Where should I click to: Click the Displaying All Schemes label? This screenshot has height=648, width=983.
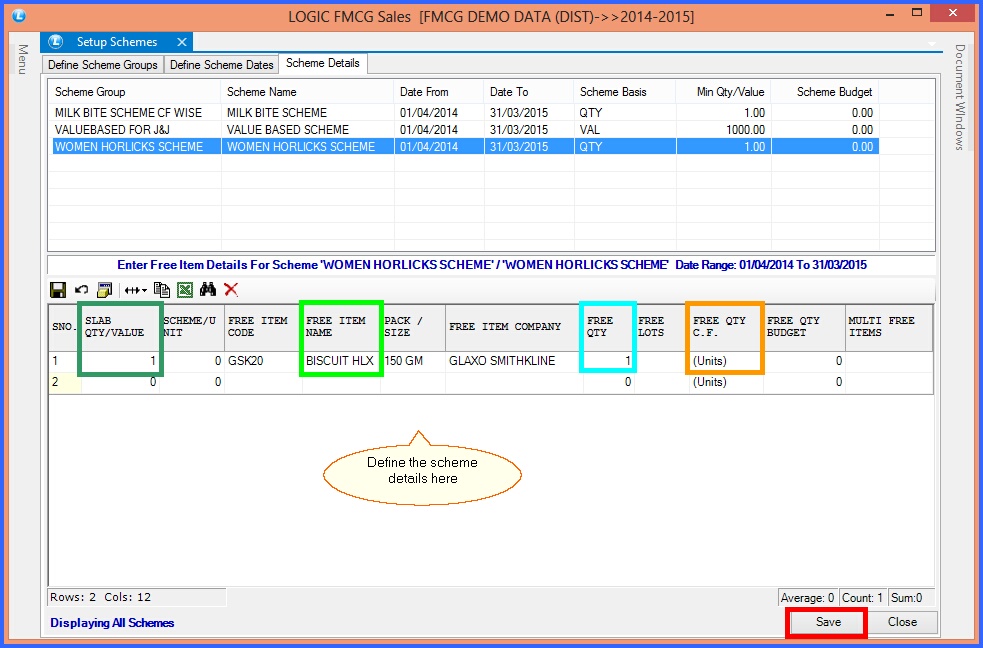[x=112, y=623]
